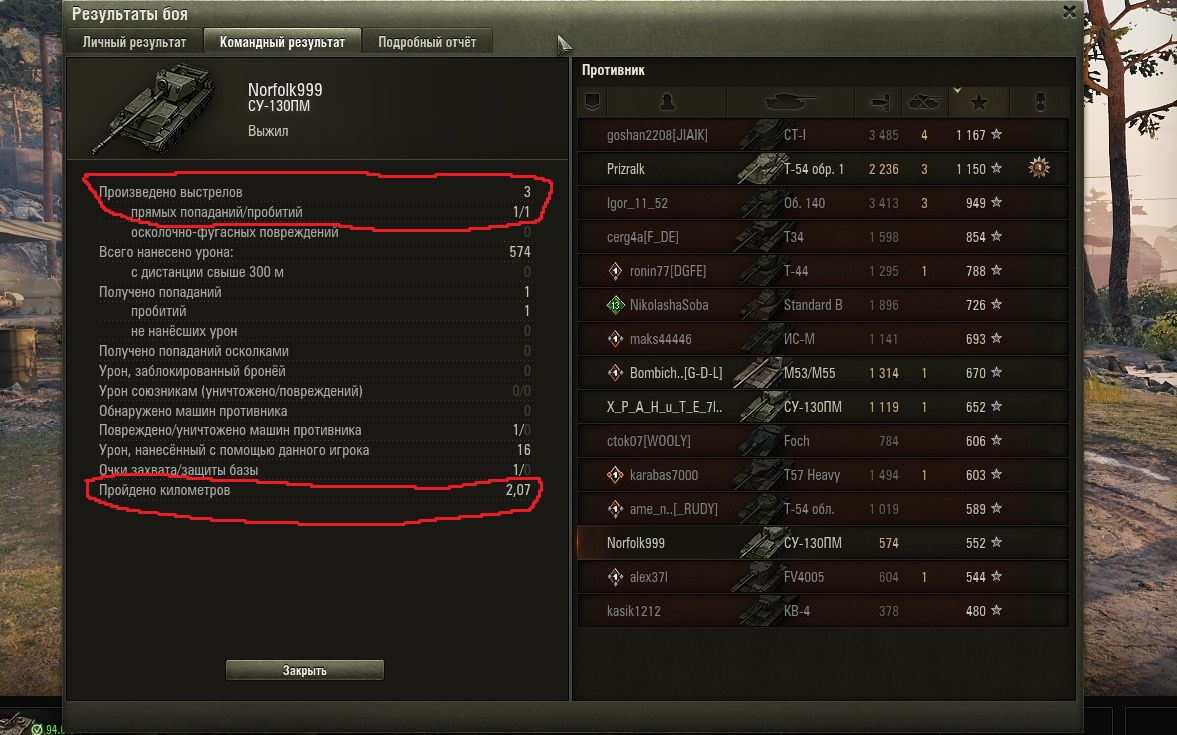Sort by damage dealt gun icon

click(x=878, y=101)
